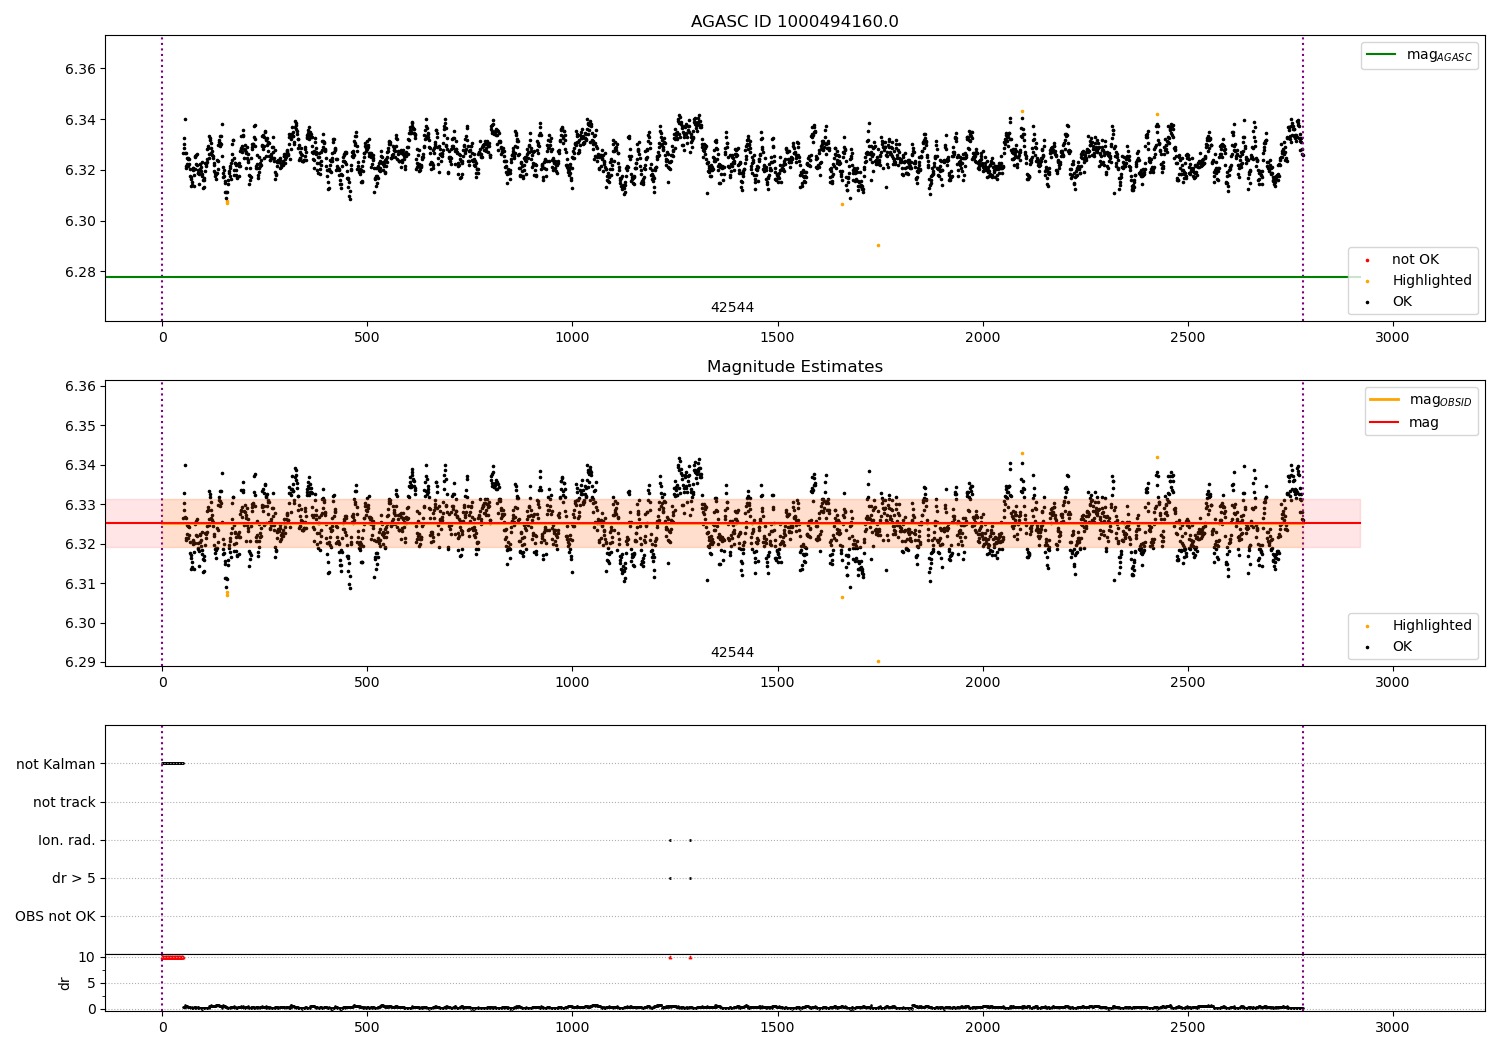Image resolution: width=1500 pixels, height=1050 pixels.
Task: Click the '6.33' y-axis tick label
Action: tap(80, 505)
